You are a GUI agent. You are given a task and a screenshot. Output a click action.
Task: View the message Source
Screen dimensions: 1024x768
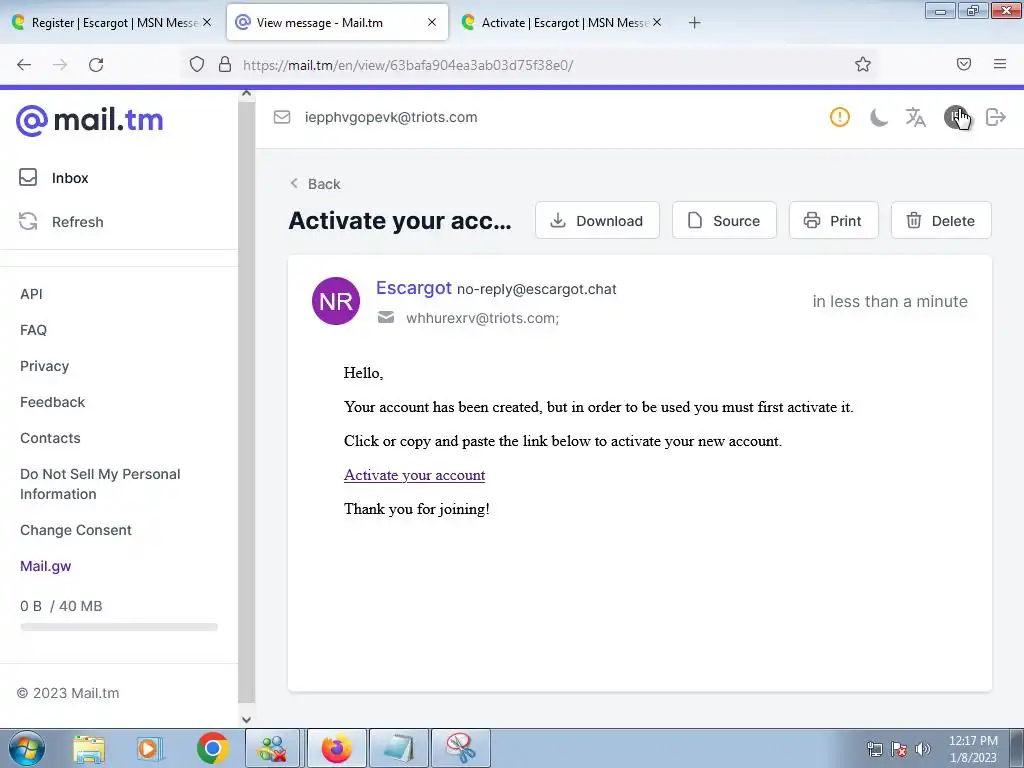coord(724,221)
